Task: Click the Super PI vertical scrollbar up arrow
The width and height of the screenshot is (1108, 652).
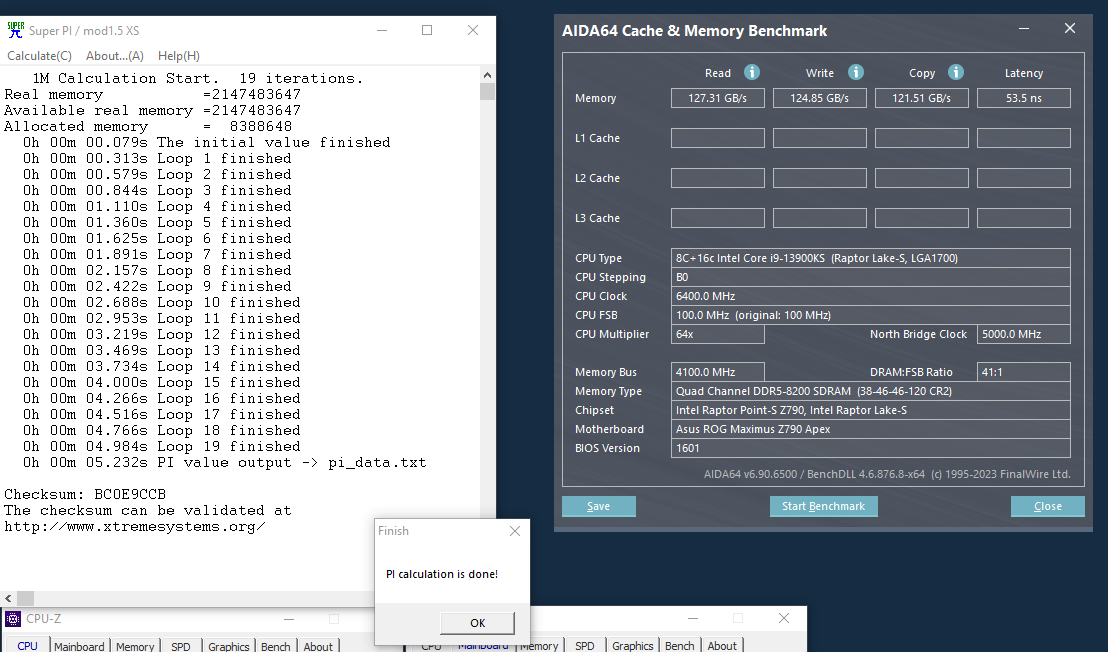Action: (487, 75)
